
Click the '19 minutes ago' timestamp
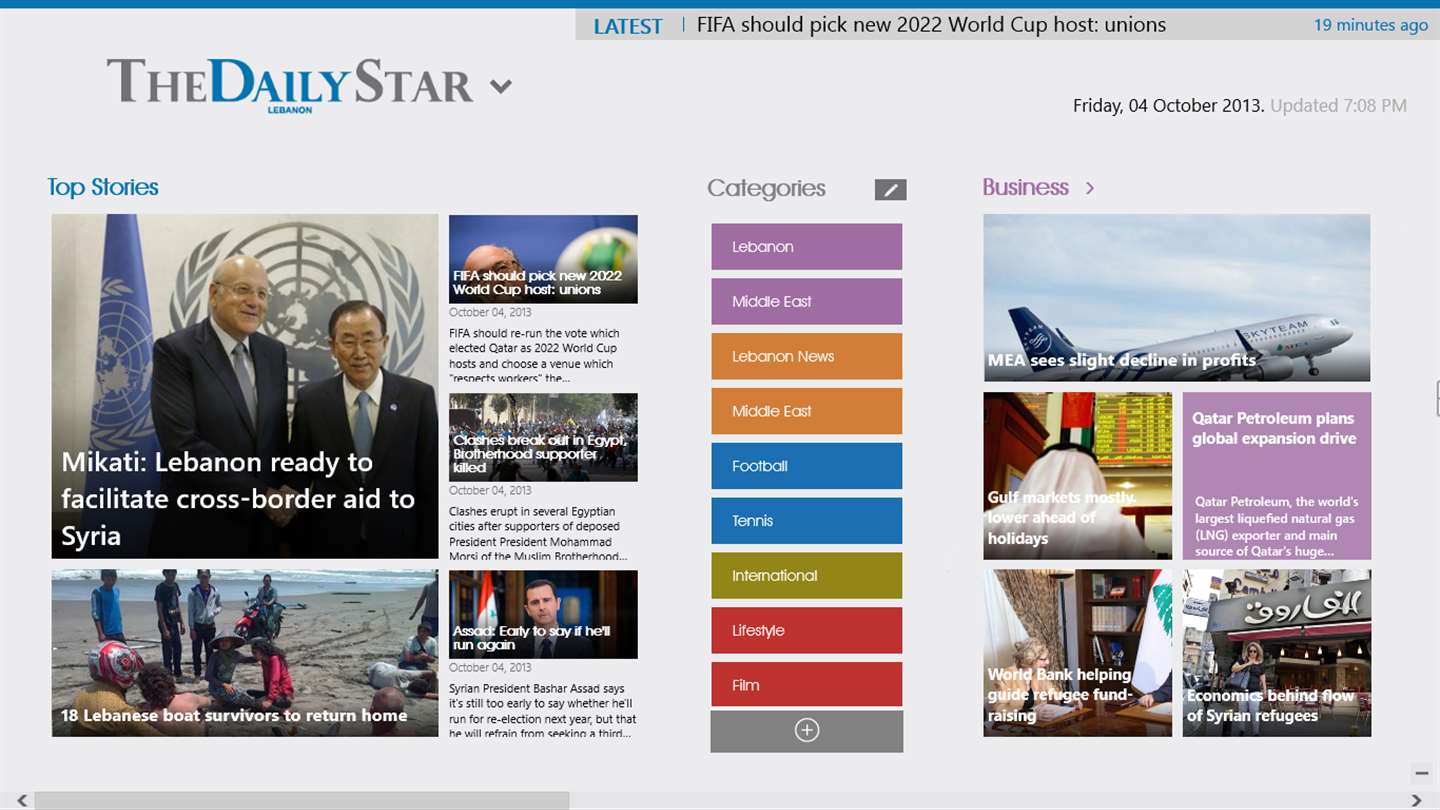pyautogui.click(x=1371, y=25)
